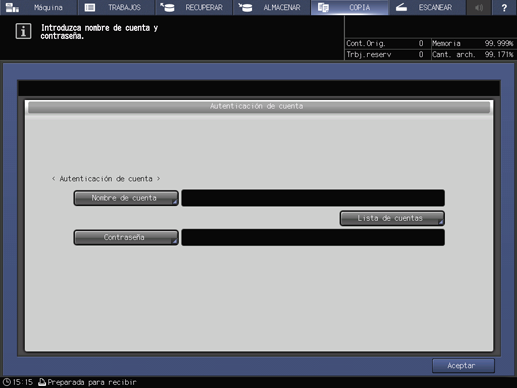The width and height of the screenshot is (517, 388).
Task: Open the Lista de cuentas
Action: tap(392, 218)
